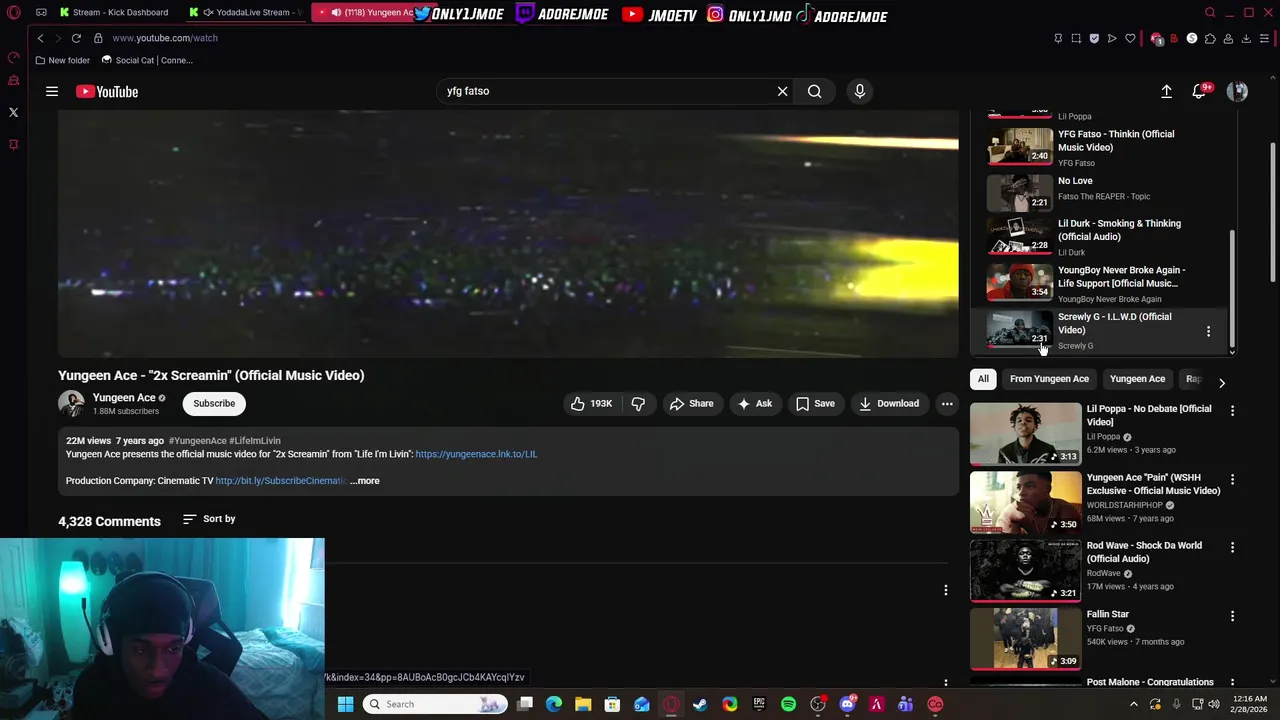Image resolution: width=1280 pixels, height=720 pixels.
Task: Show more filter chips with arrow
Action: coord(1221,381)
